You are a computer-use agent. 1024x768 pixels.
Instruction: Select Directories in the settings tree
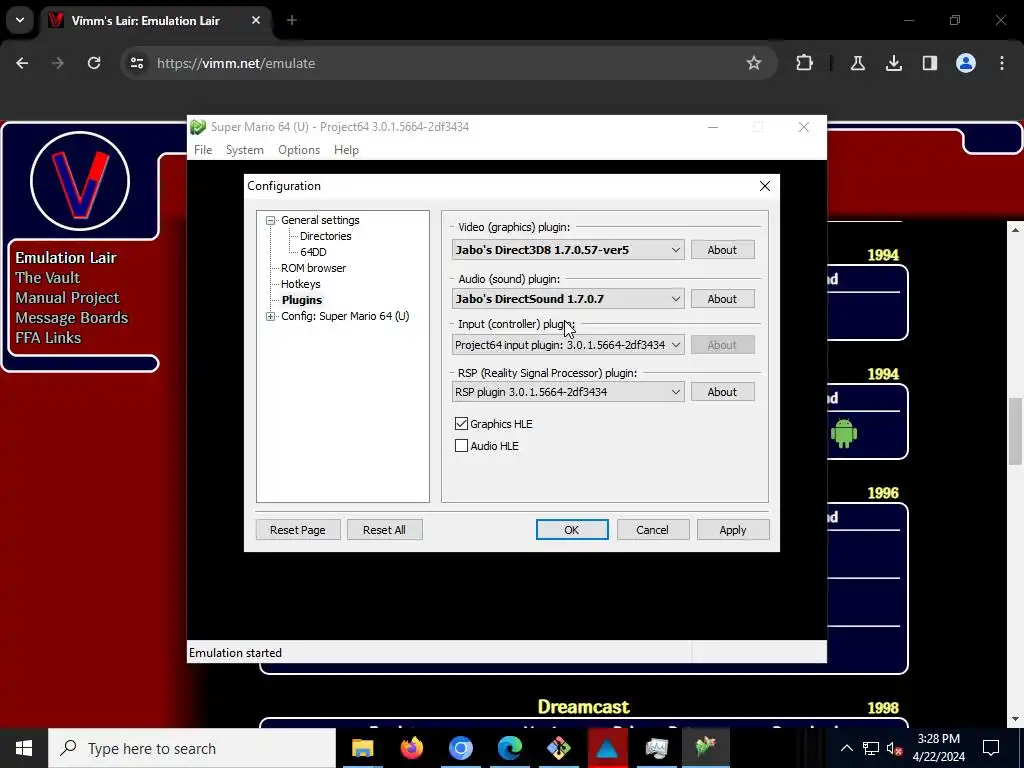(325, 236)
